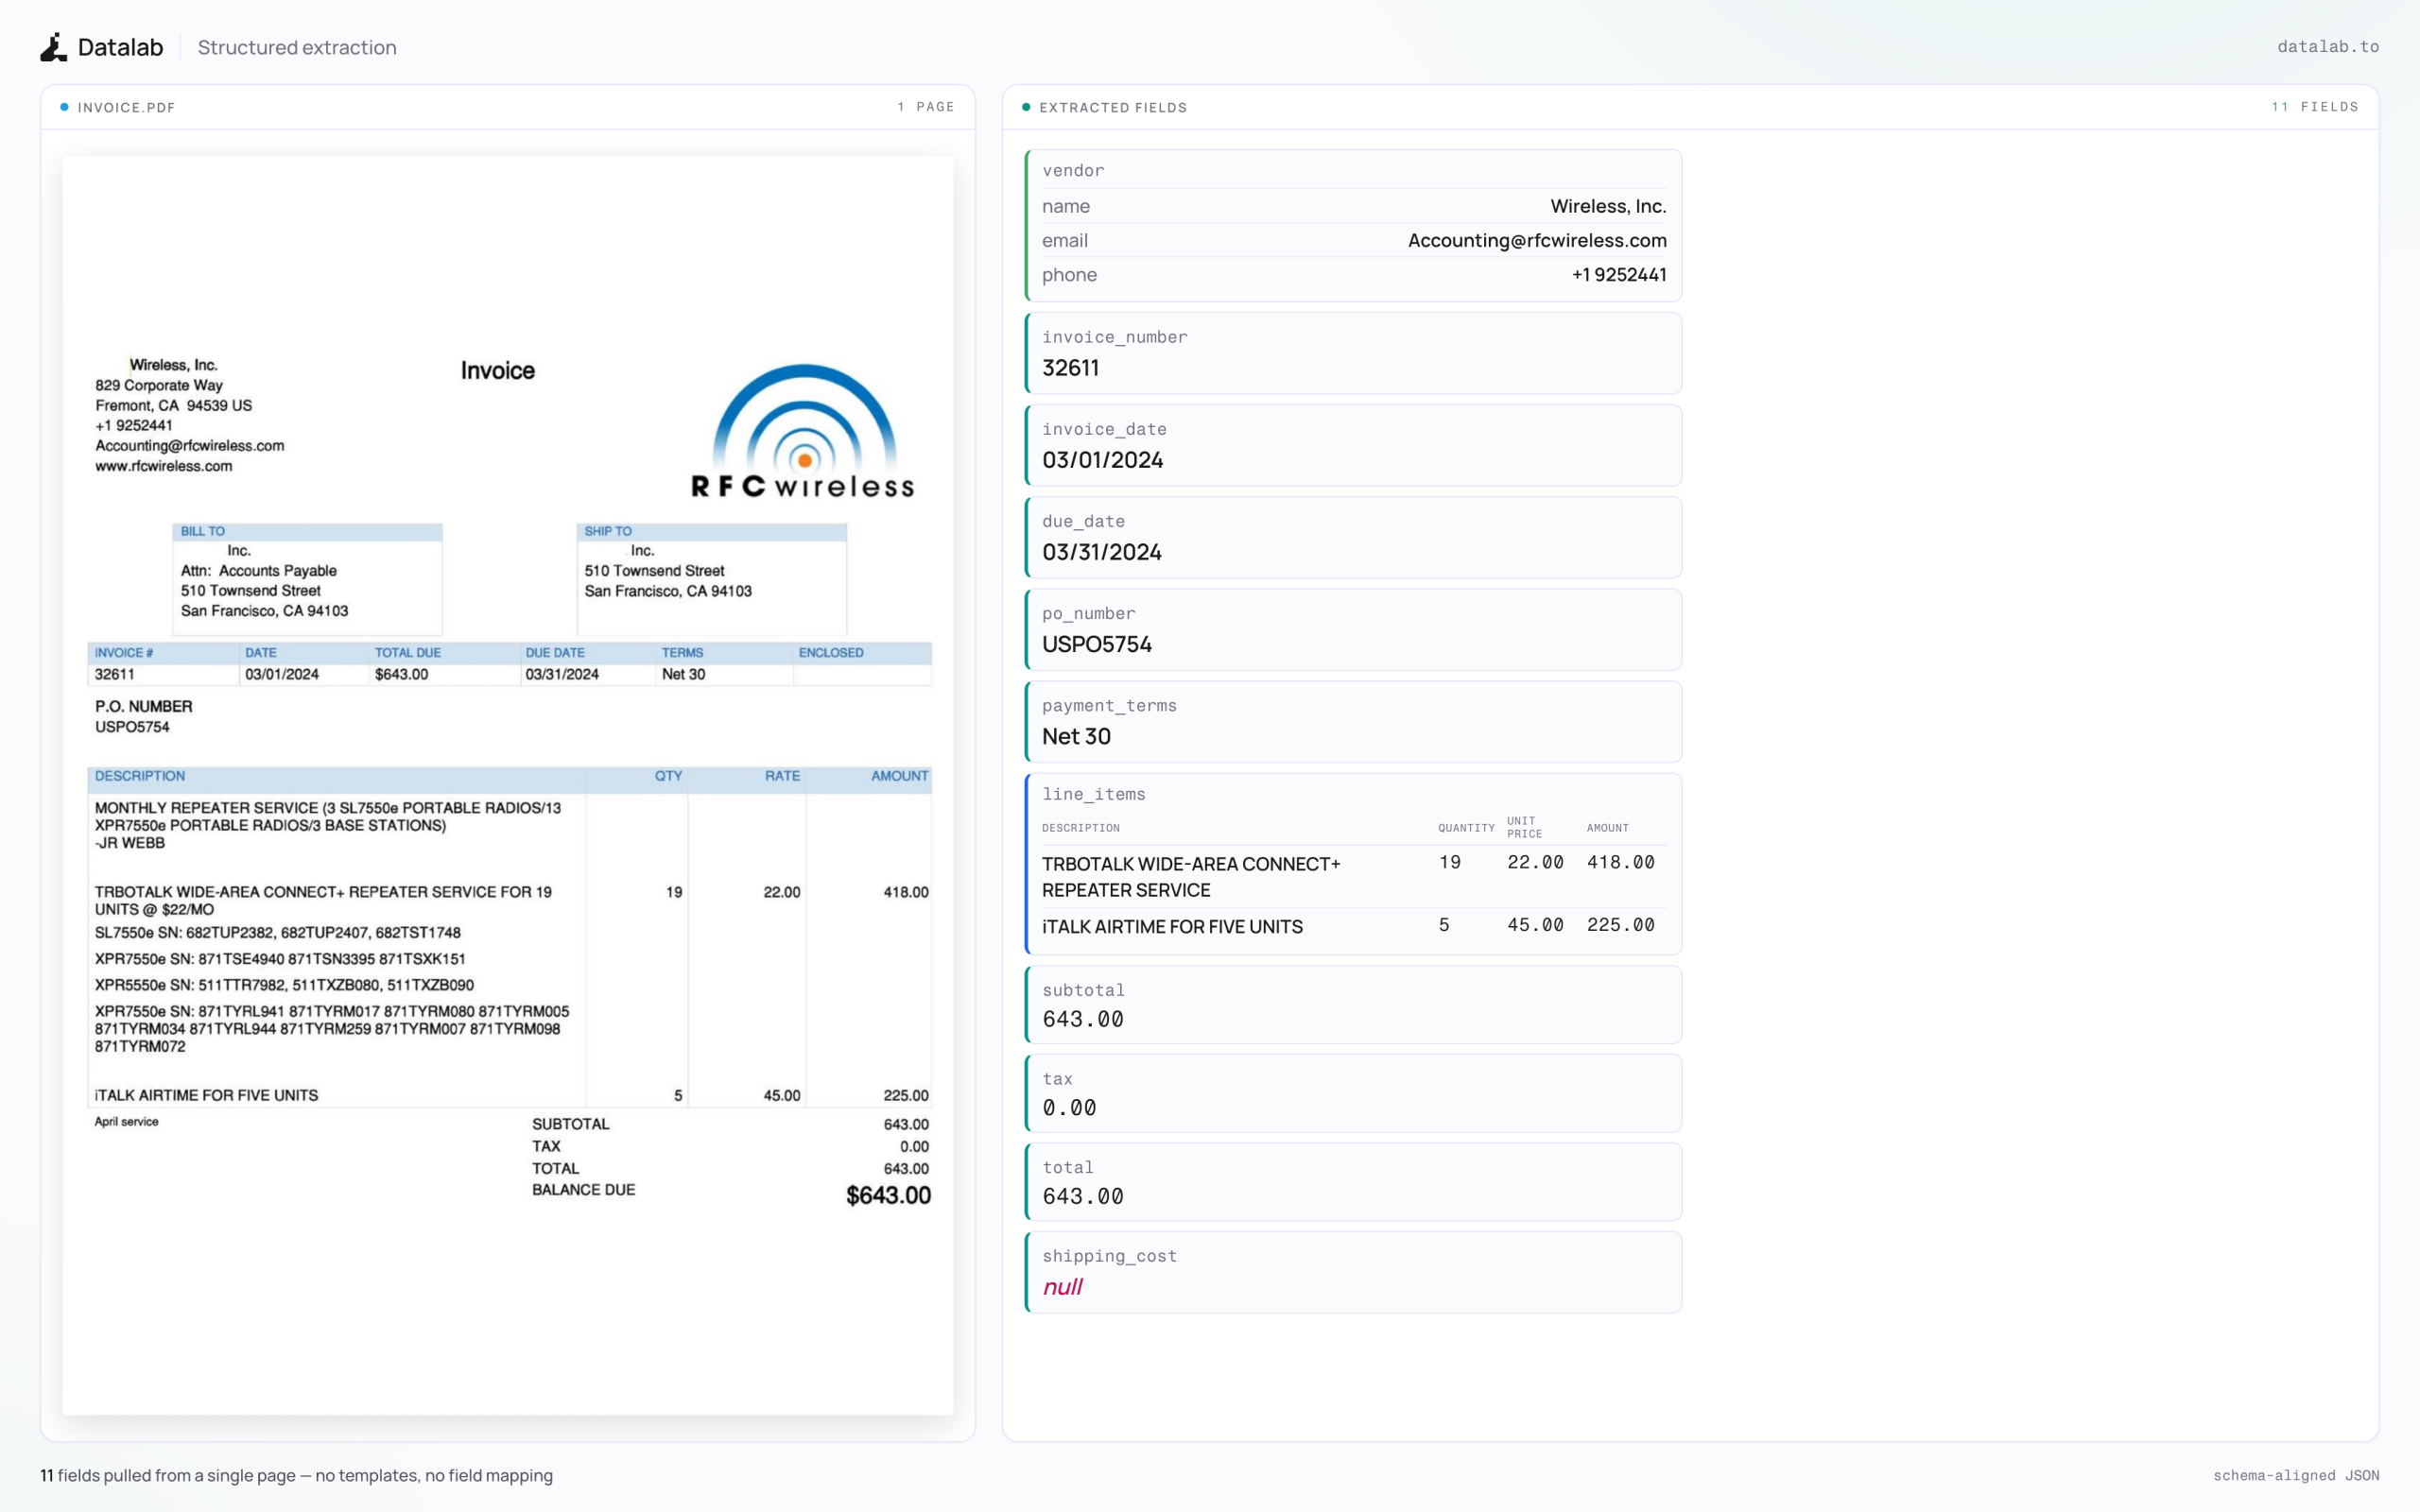Click the Invoice title on the document
Screen dimensions: 2420x1512
(x=497, y=371)
